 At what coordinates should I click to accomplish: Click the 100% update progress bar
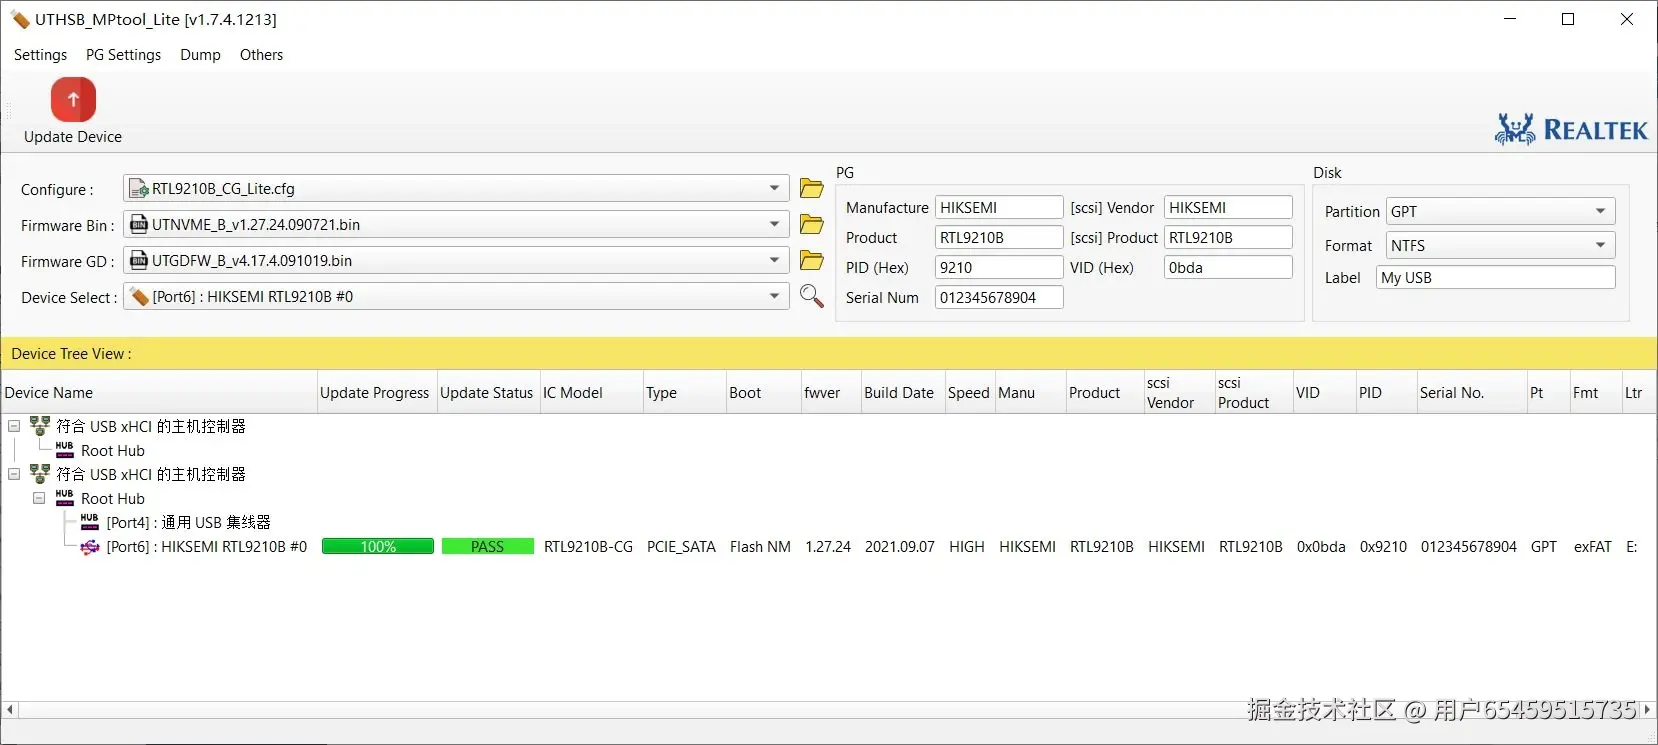pos(378,547)
